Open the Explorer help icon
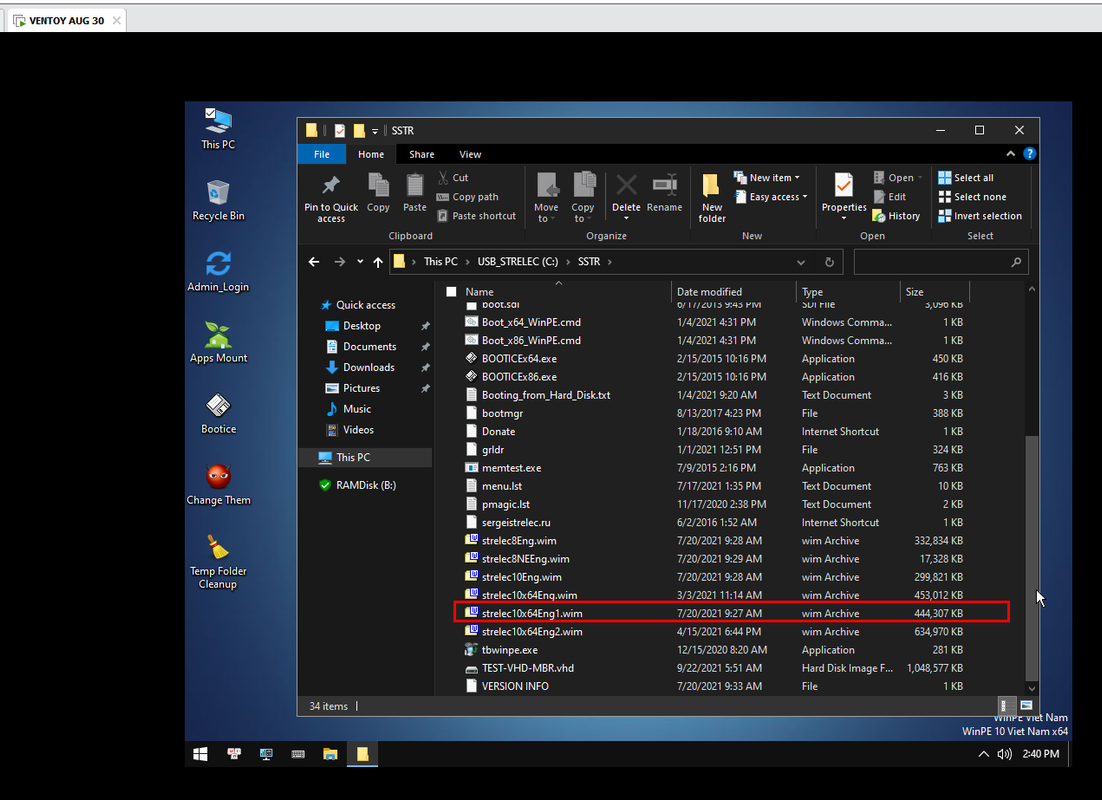This screenshot has width=1102, height=800. point(1030,154)
